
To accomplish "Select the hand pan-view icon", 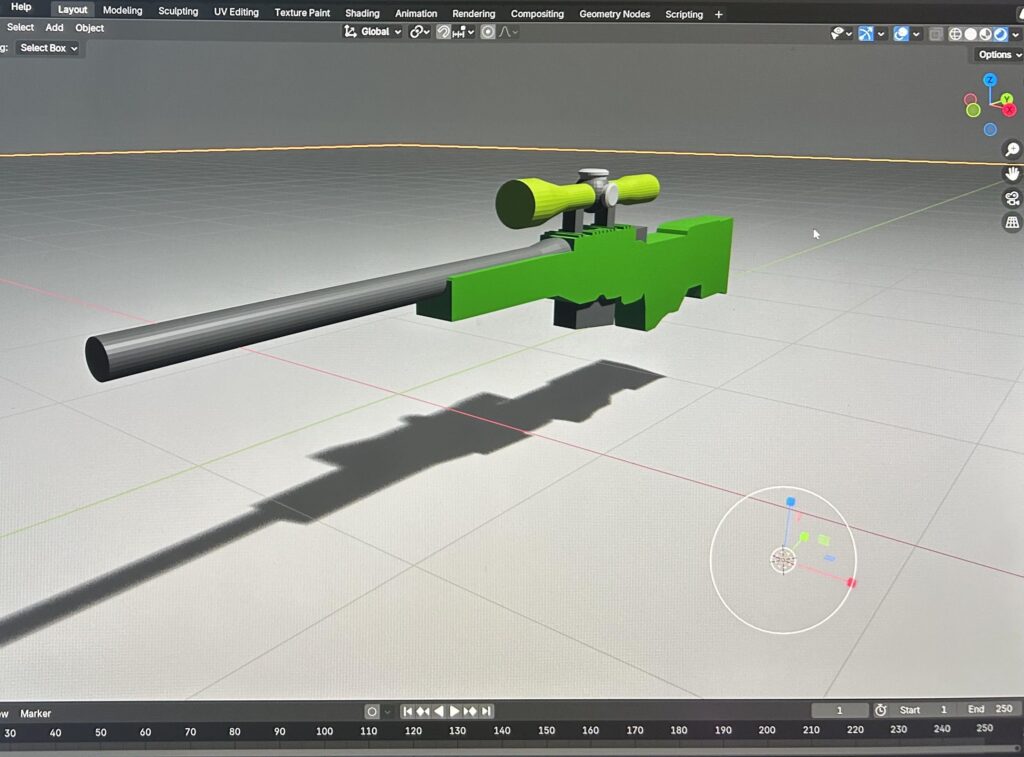I will pos(1011,174).
